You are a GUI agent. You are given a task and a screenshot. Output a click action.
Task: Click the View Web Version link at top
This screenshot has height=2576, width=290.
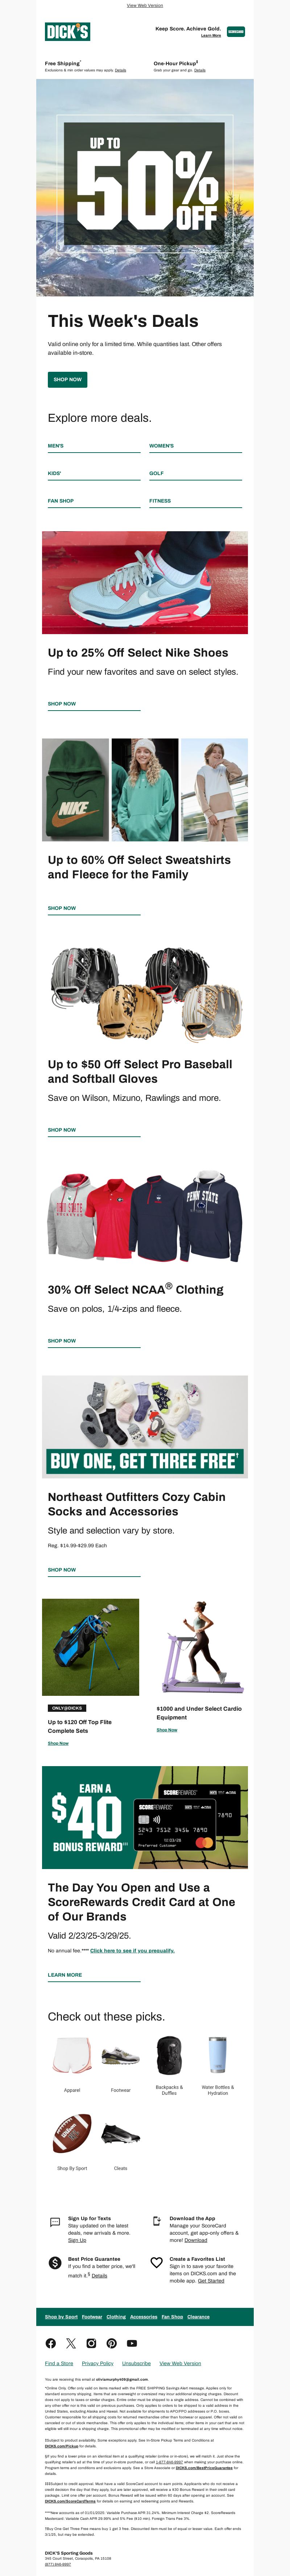pos(145,5)
